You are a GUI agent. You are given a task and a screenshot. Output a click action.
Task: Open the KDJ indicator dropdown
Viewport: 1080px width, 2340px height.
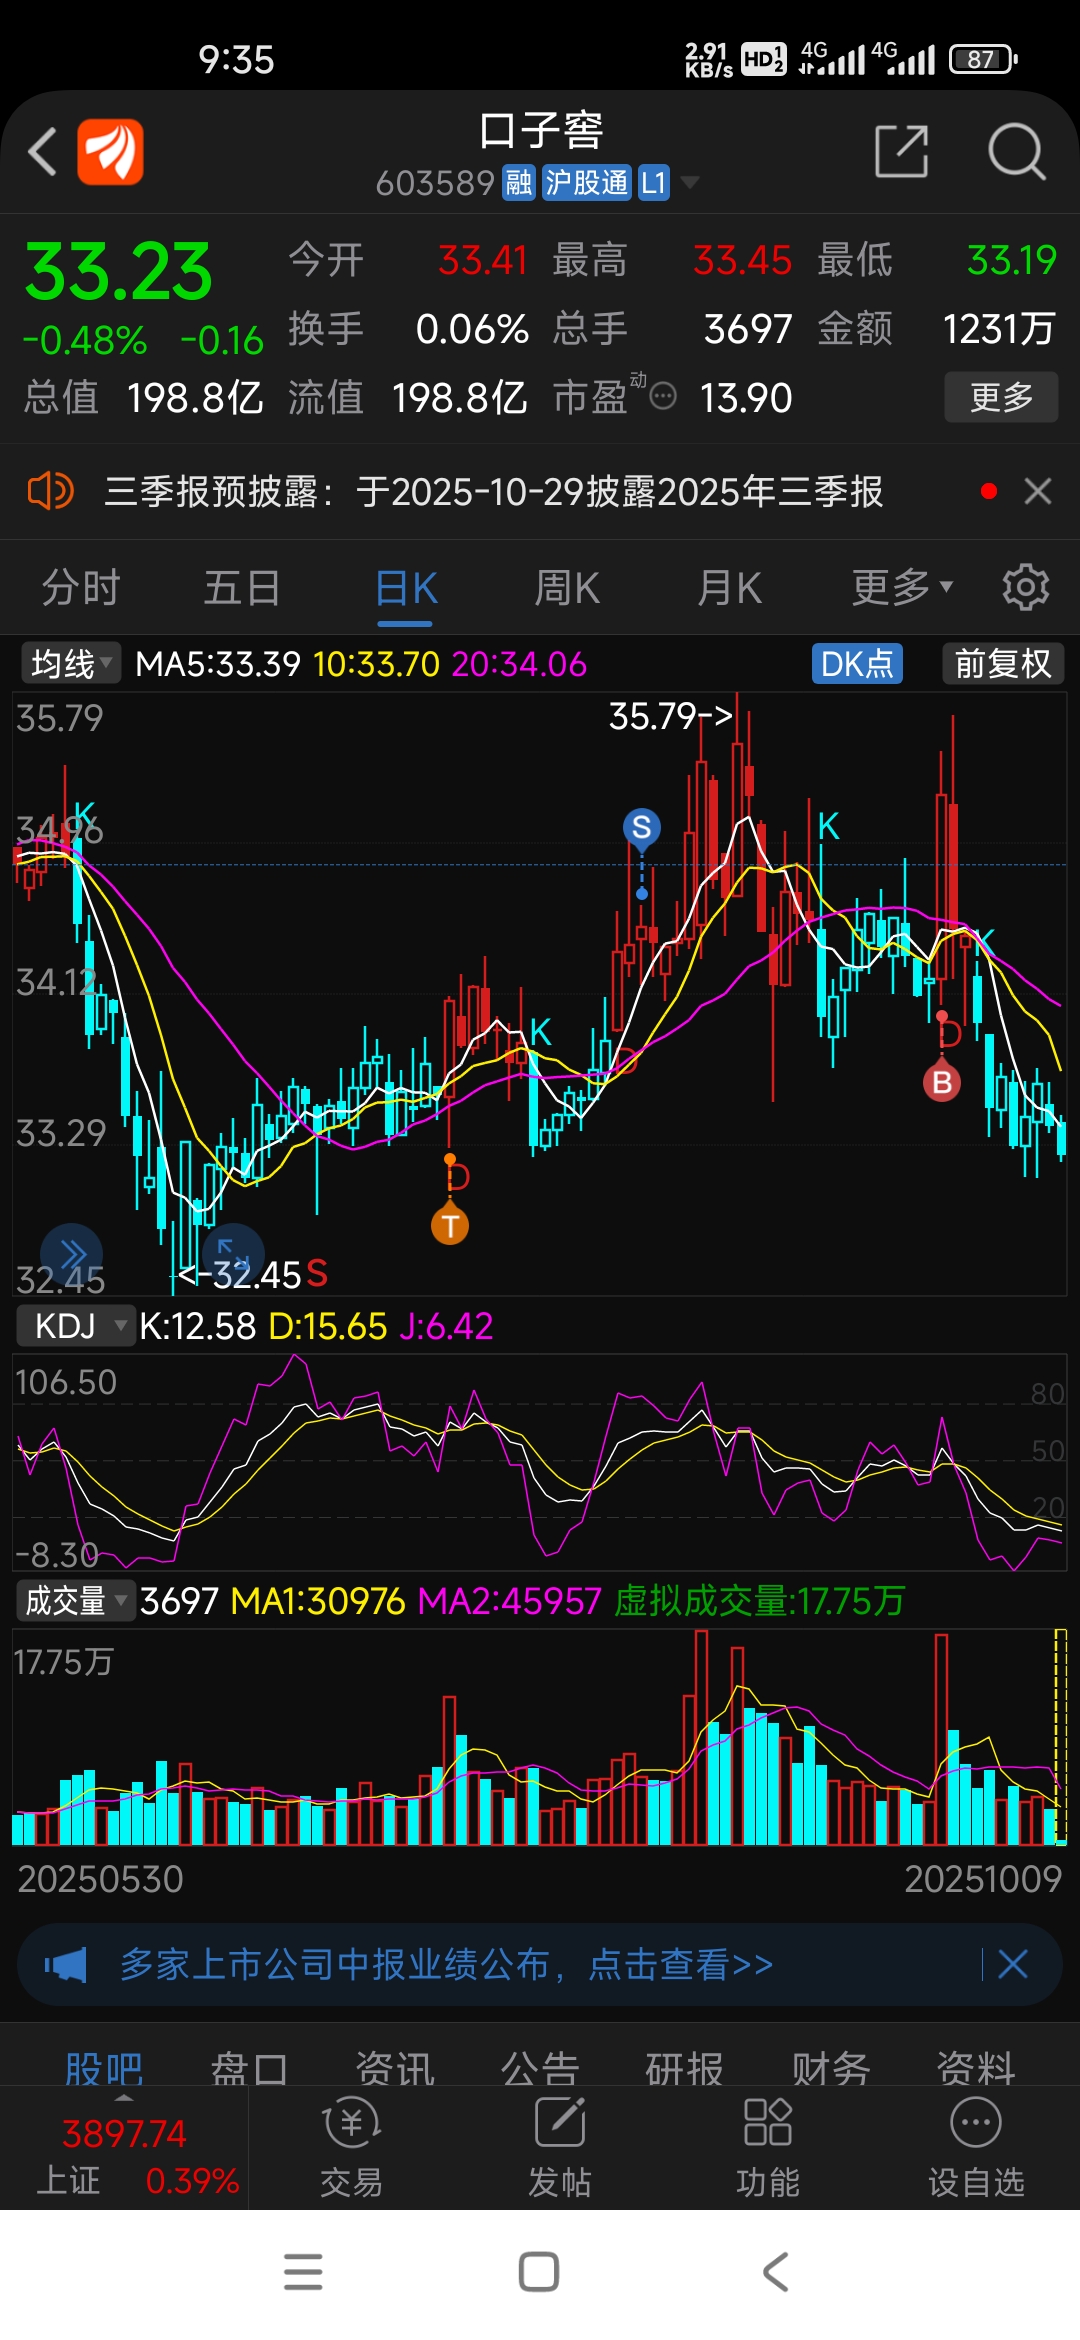click(75, 1326)
